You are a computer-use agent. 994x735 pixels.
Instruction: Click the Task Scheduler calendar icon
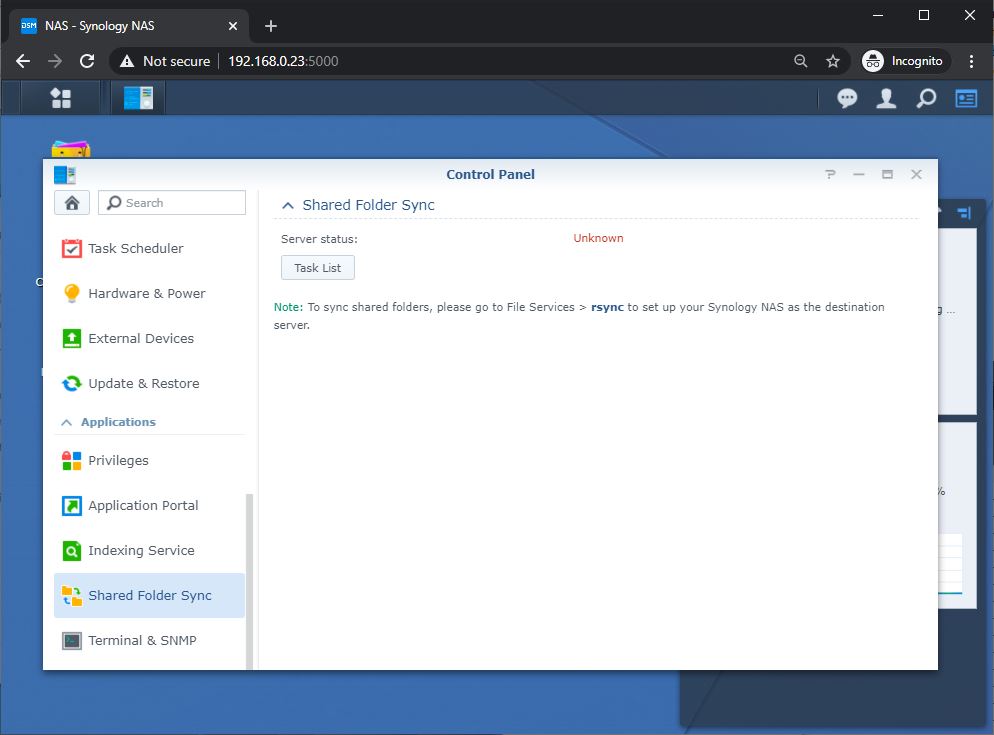pos(72,249)
